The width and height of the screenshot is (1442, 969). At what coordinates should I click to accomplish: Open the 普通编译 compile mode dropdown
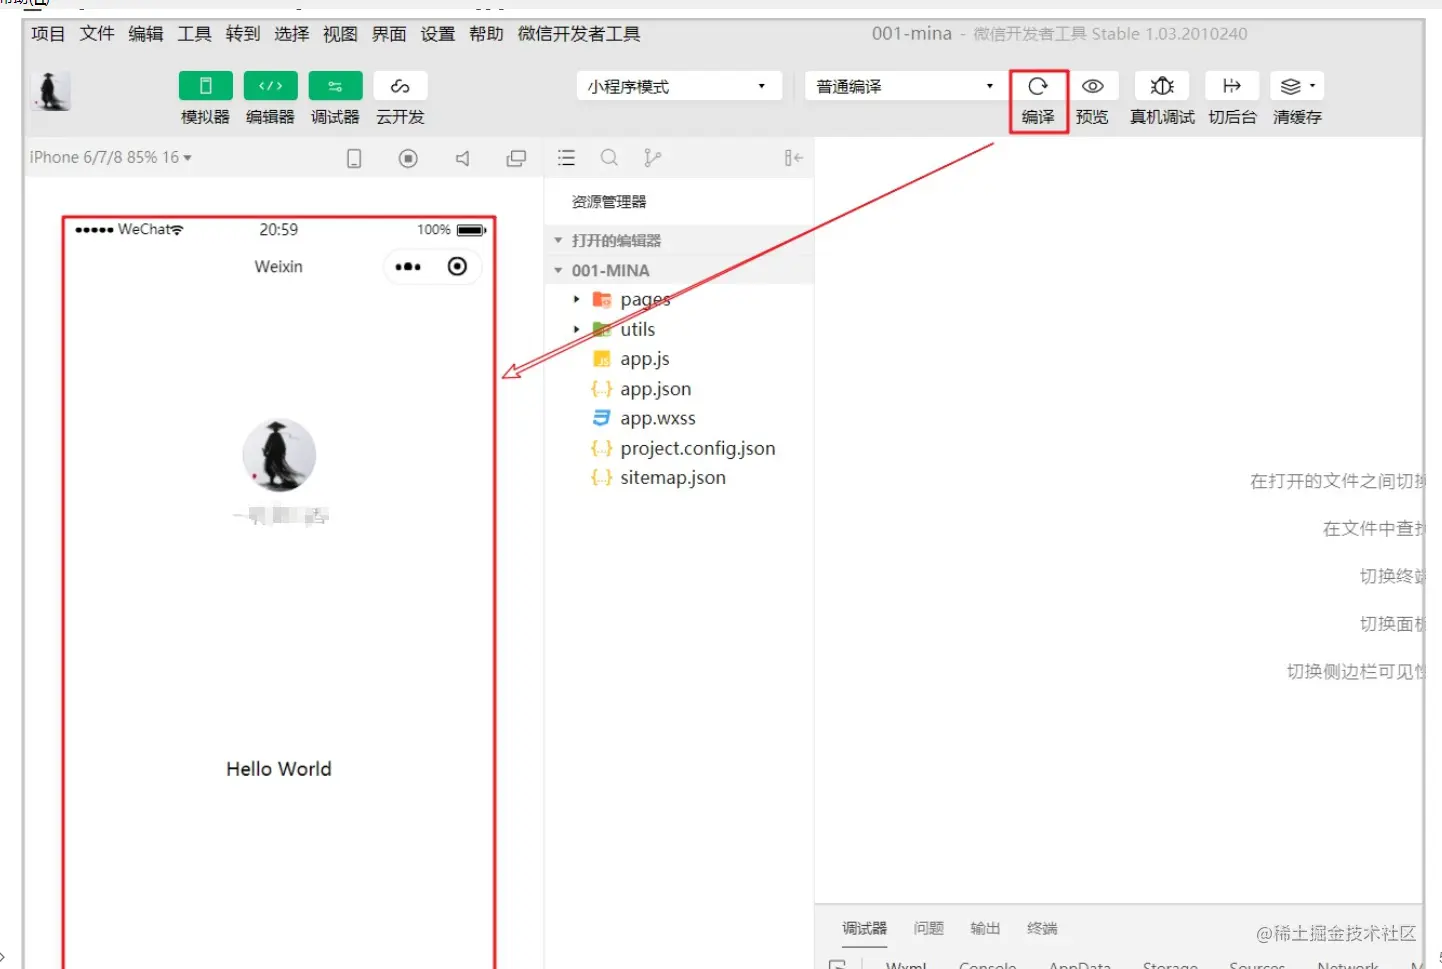905,86
